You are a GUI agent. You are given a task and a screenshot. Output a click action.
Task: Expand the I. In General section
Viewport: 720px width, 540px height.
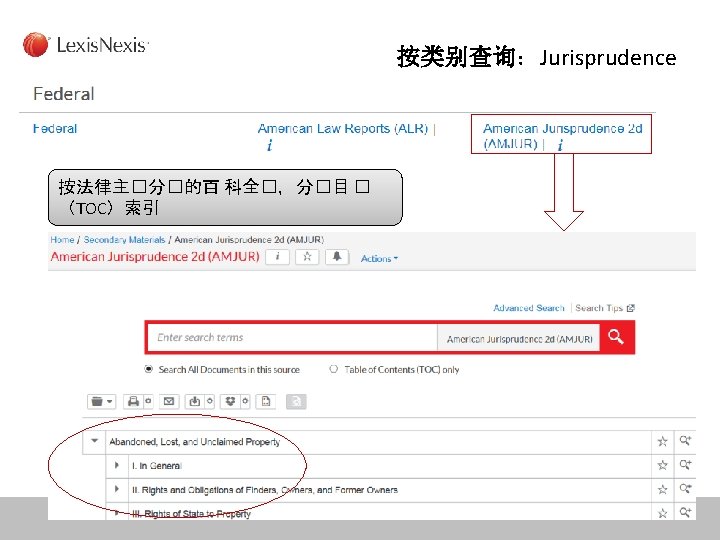tap(117, 465)
